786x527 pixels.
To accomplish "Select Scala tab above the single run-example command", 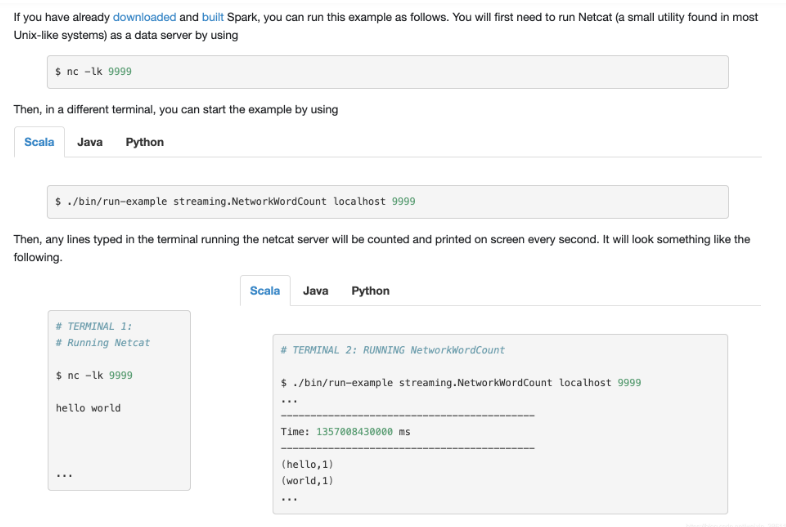I will pos(39,142).
